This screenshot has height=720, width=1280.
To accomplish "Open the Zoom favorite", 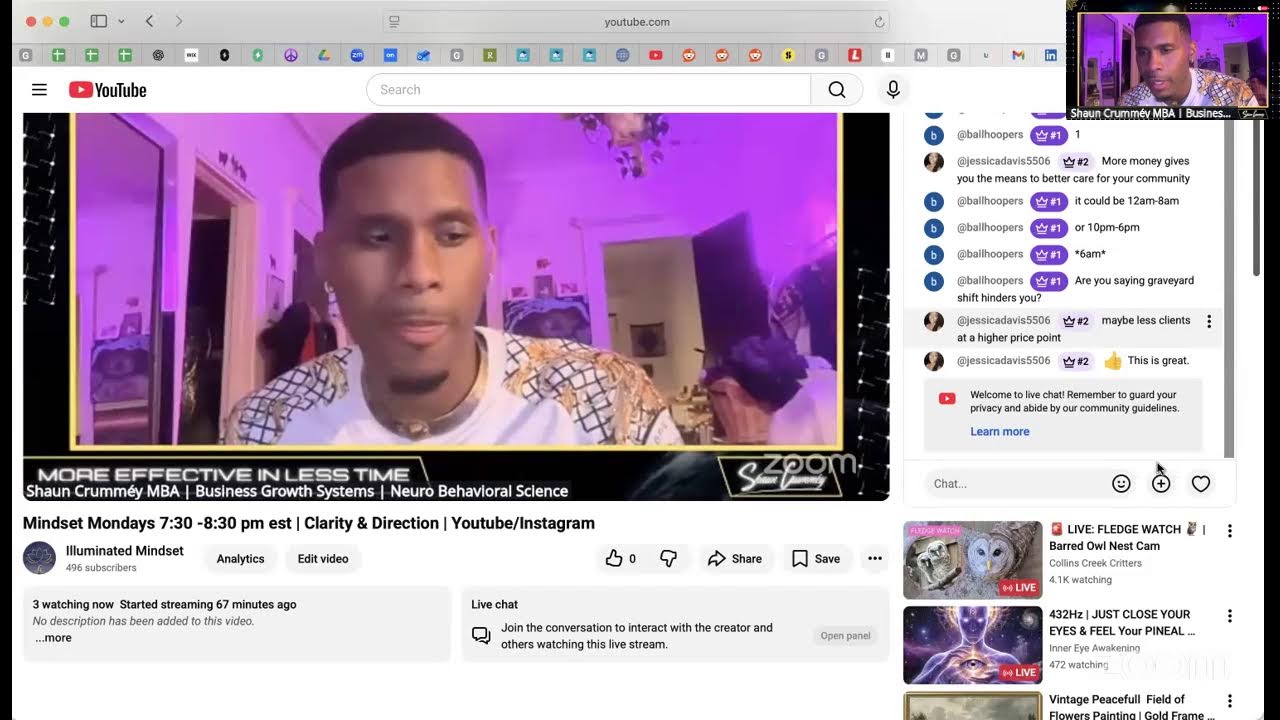I will pyautogui.click(x=357, y=55).
